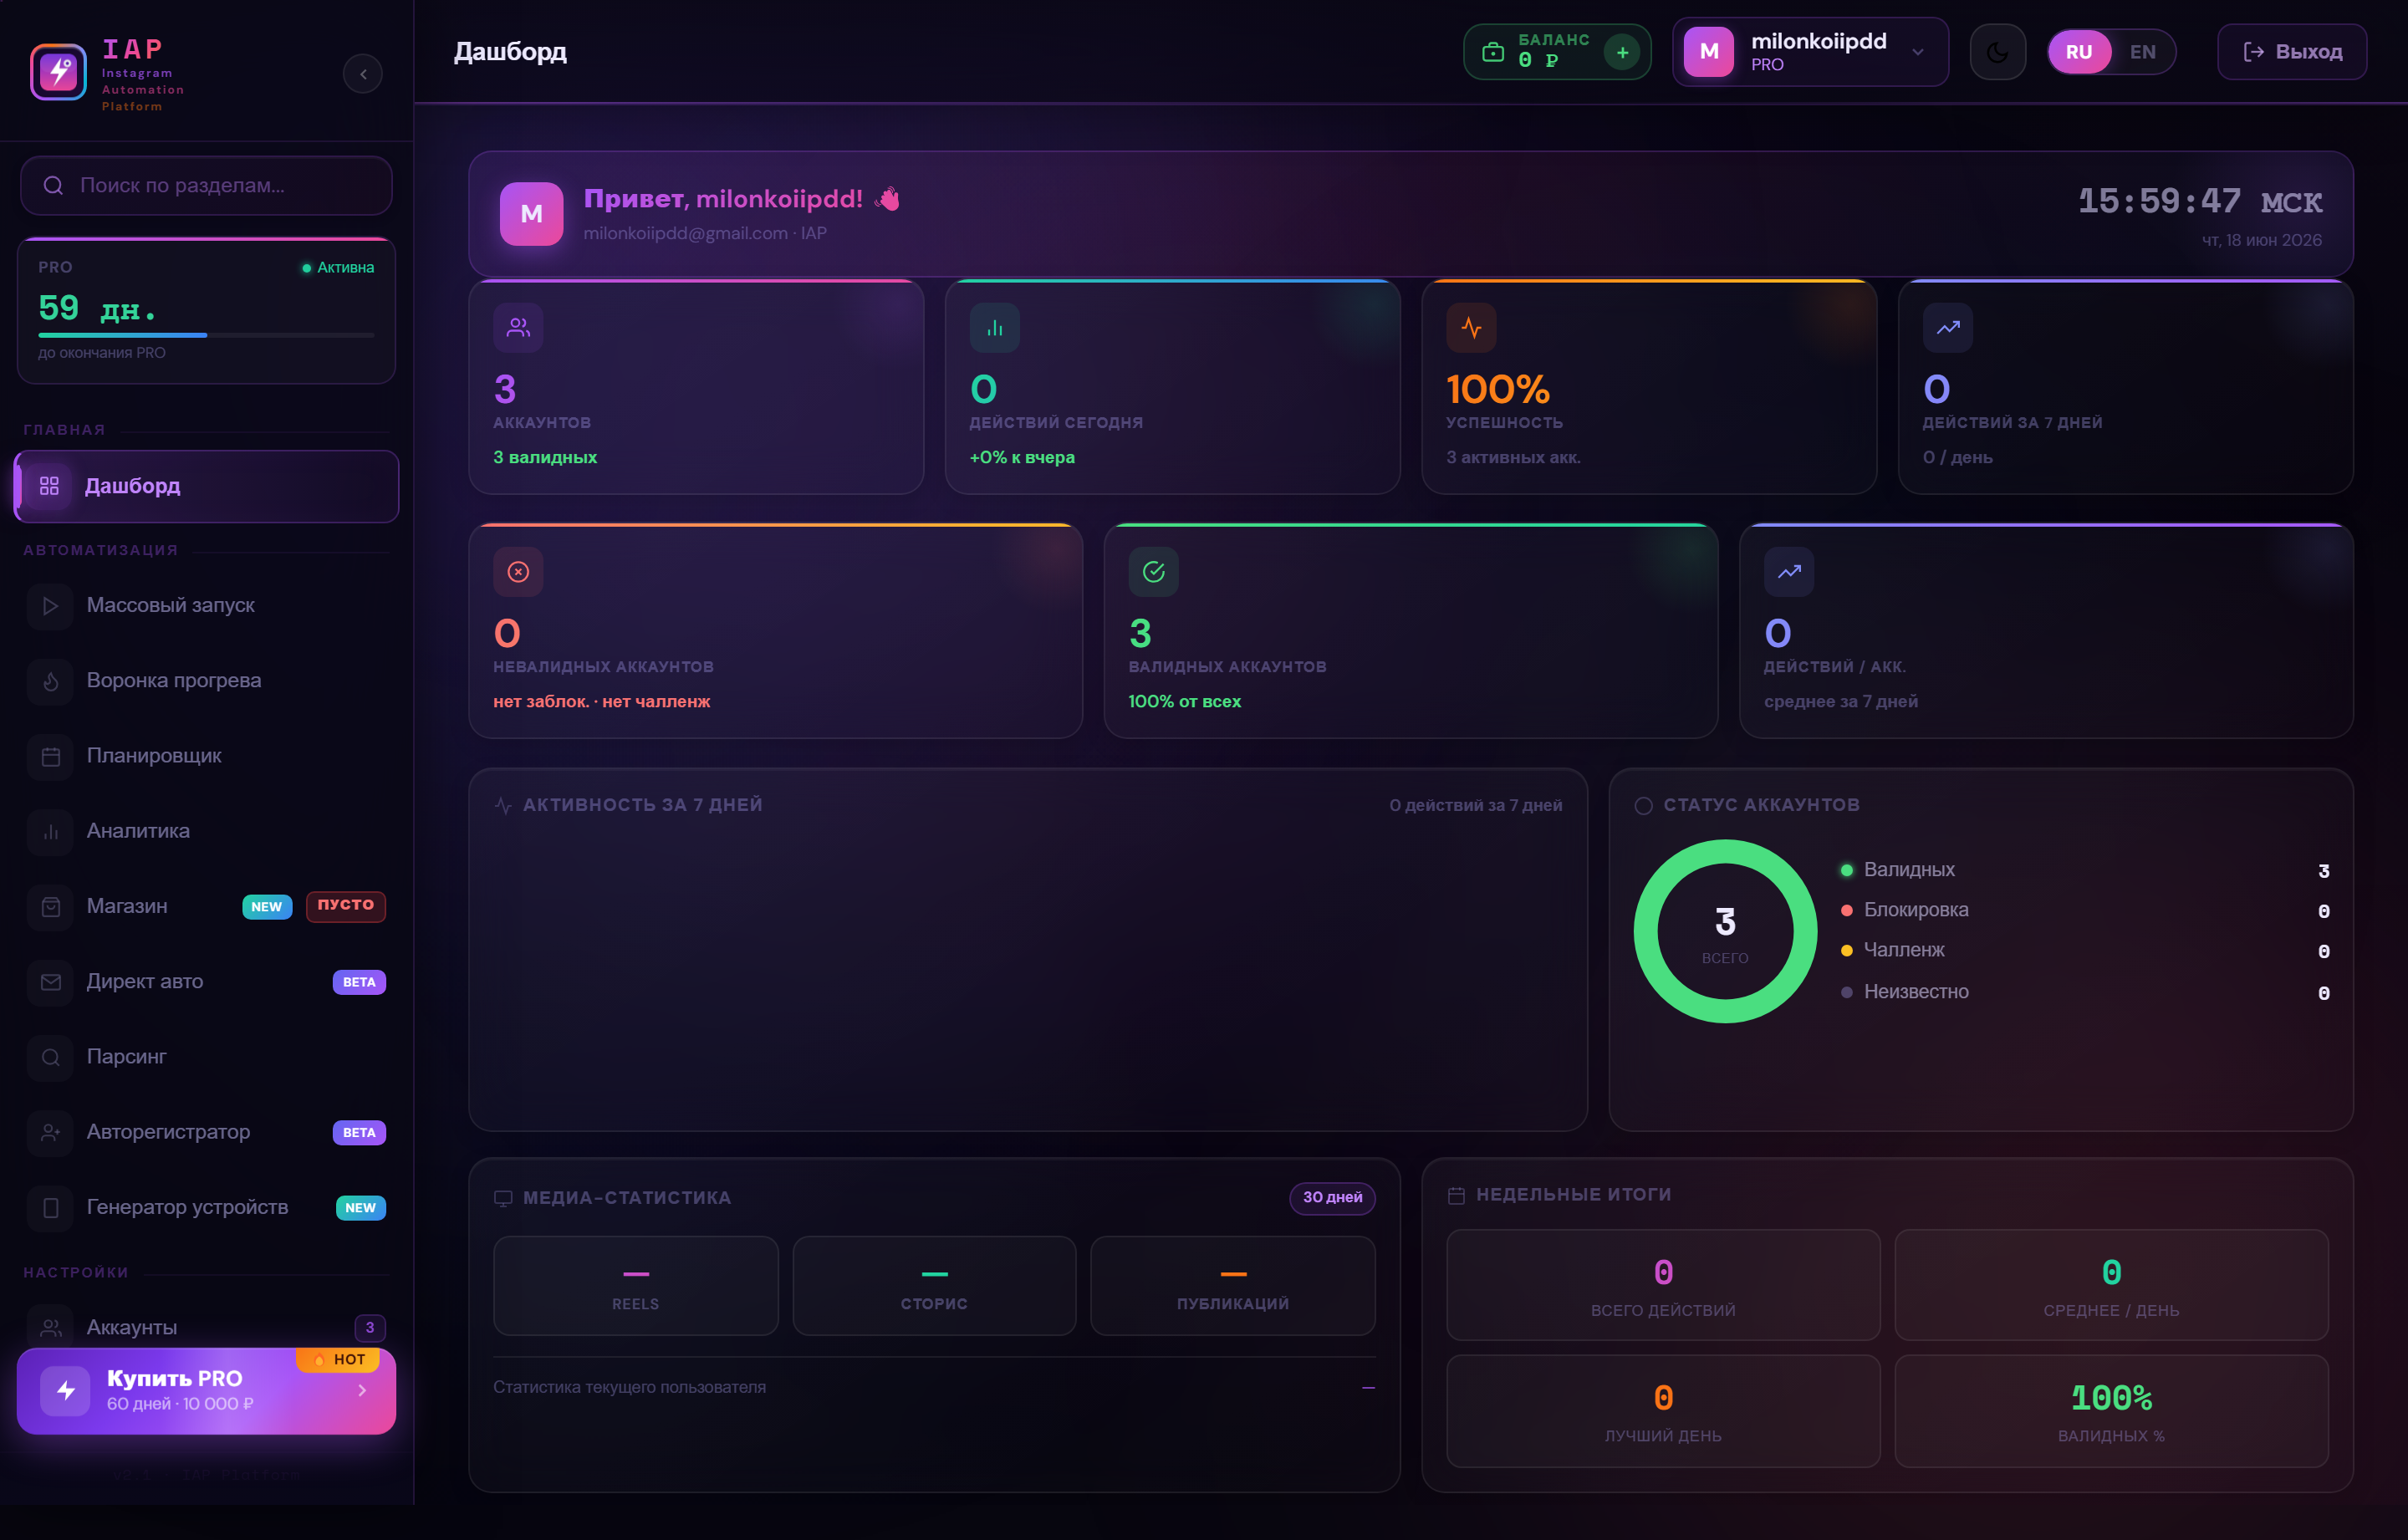Open the milonkoiipdd profile dropdown
The height and width of the screenshot is (1540, 2408).
click(1810, 52)
